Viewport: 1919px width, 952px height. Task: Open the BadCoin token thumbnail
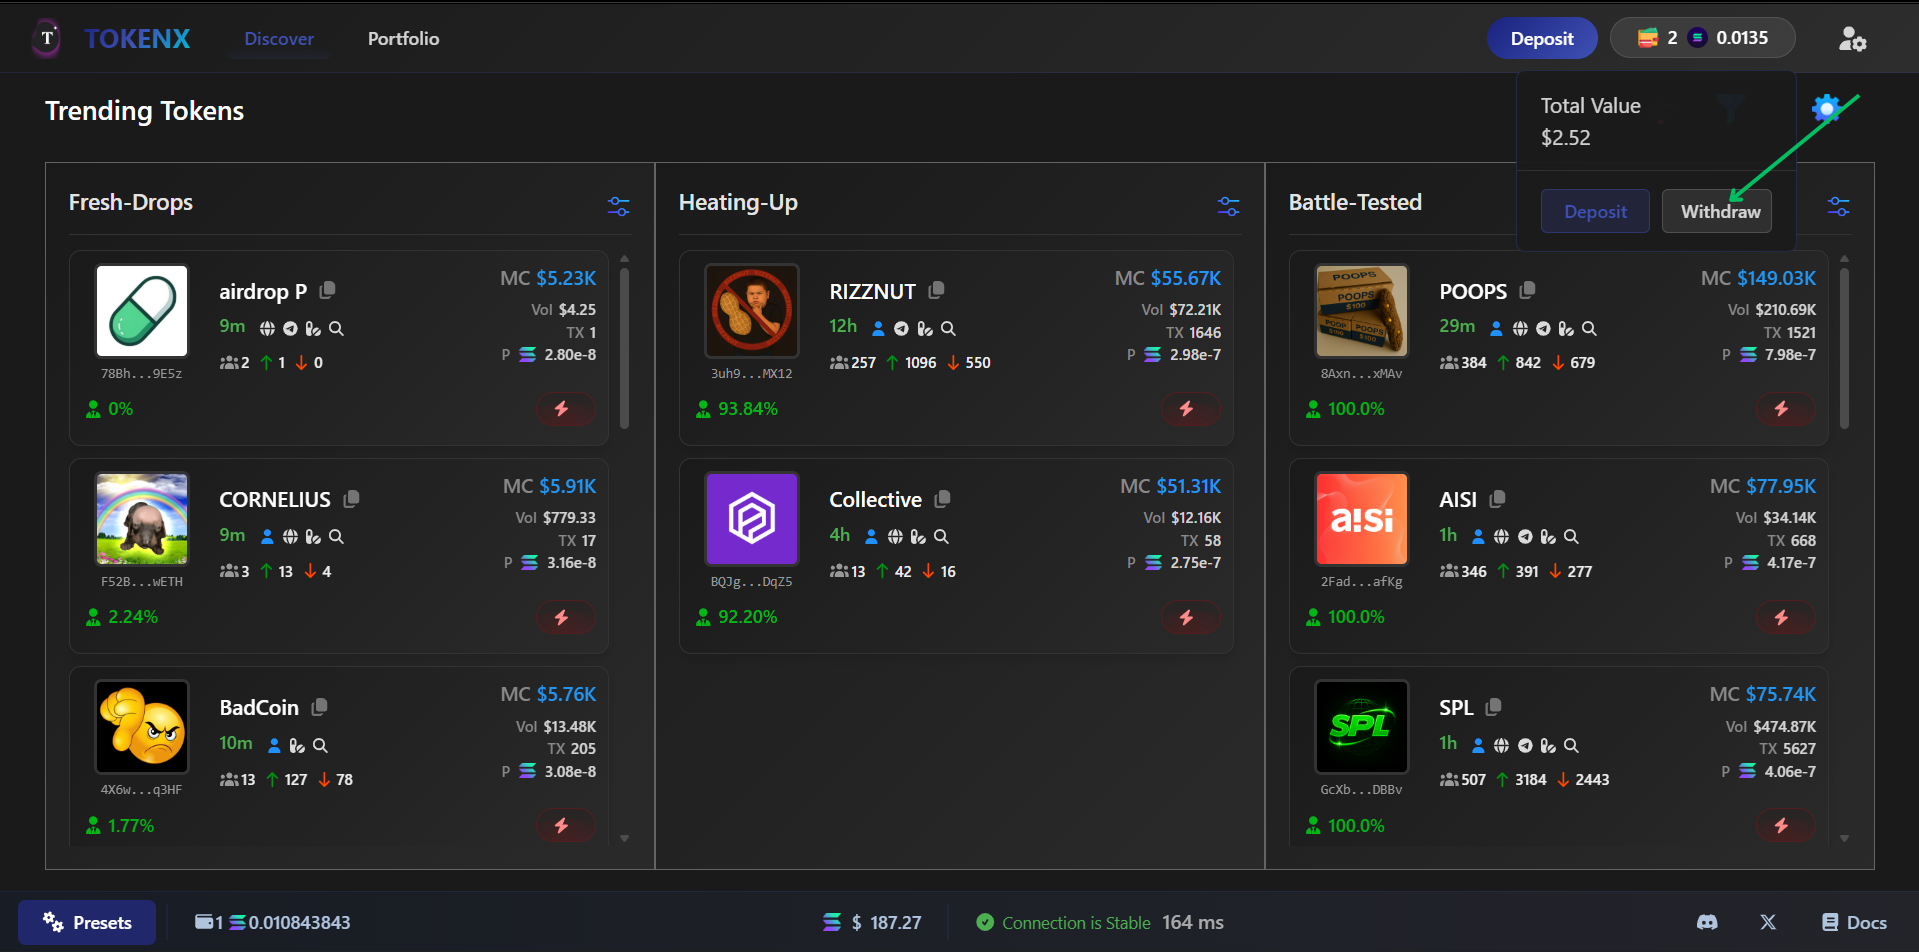click(x=142, y=727)
